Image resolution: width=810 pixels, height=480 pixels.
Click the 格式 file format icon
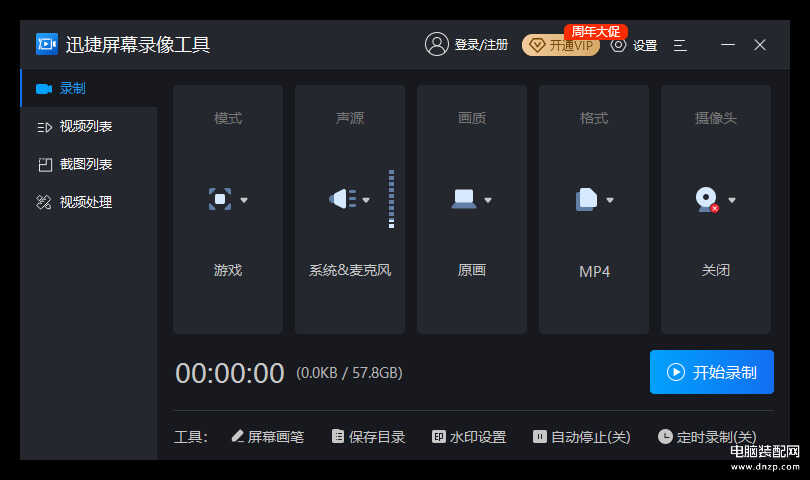tap(586, 199)
